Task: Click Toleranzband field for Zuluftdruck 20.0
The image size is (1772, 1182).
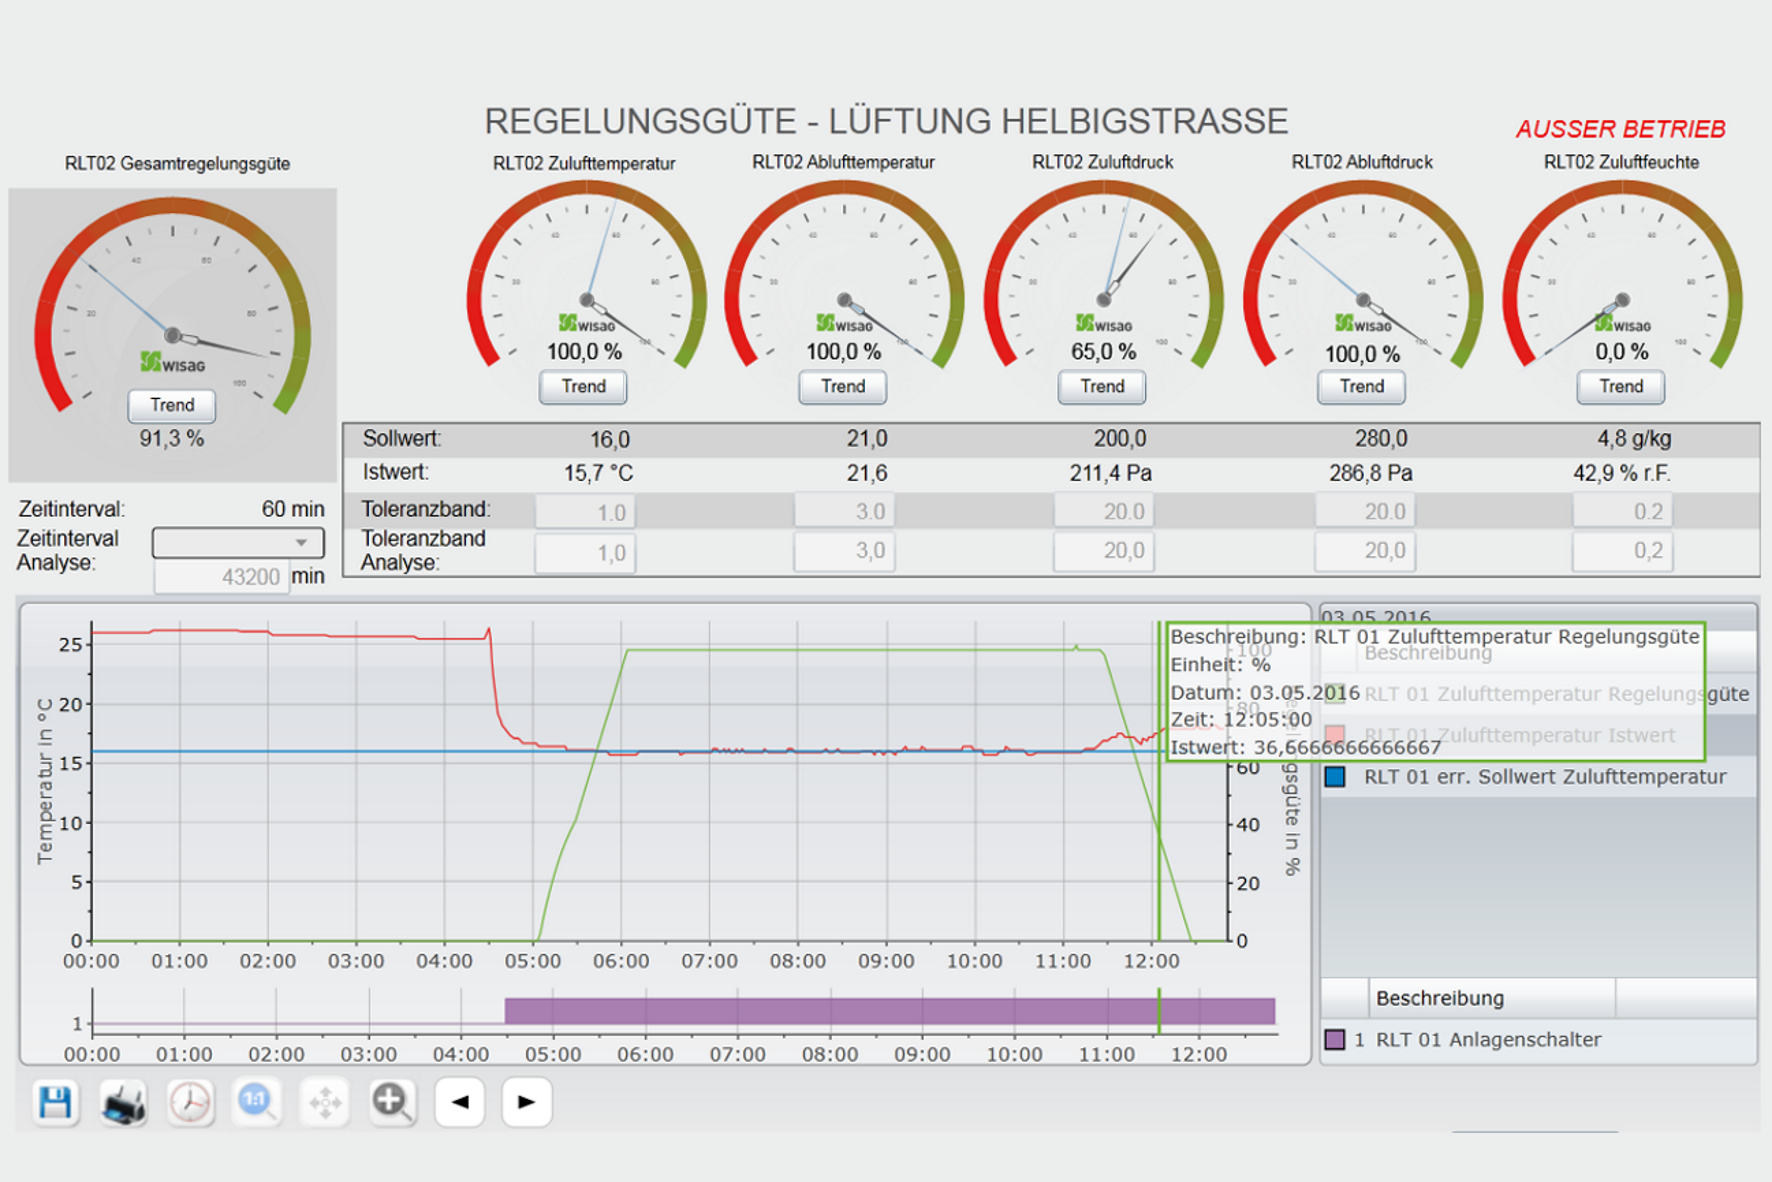Action: coord(1104,511)
